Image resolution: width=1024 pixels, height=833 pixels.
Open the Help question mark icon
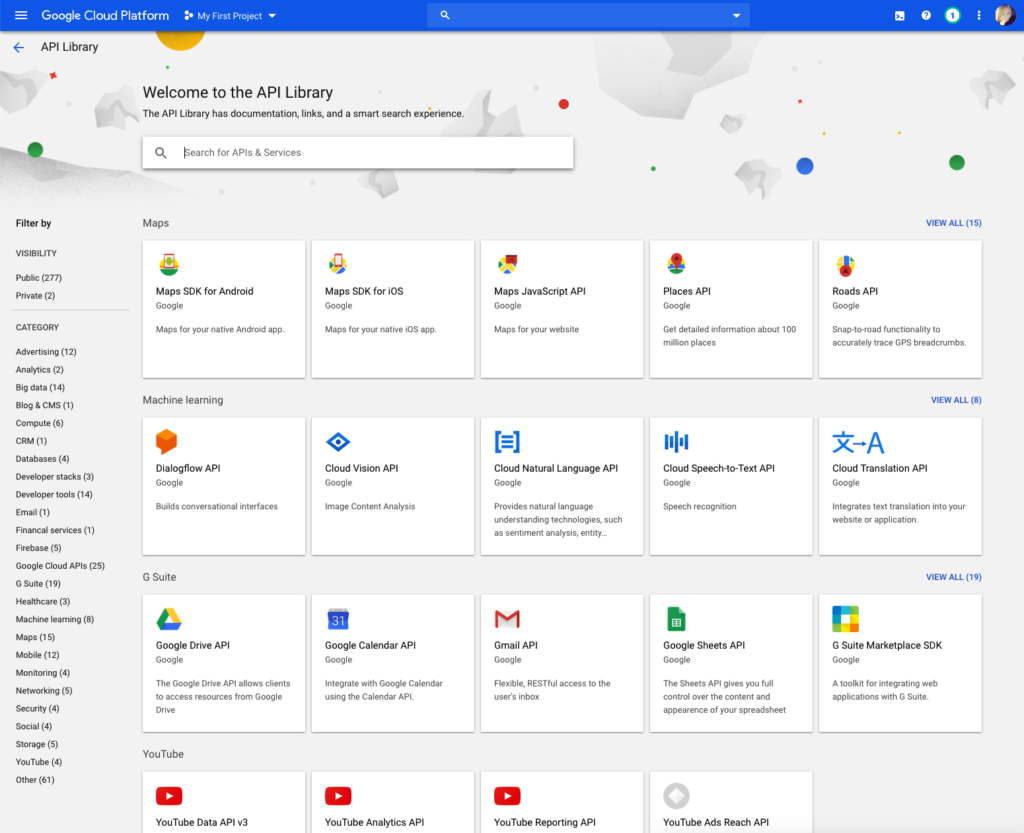pos(926,16)
